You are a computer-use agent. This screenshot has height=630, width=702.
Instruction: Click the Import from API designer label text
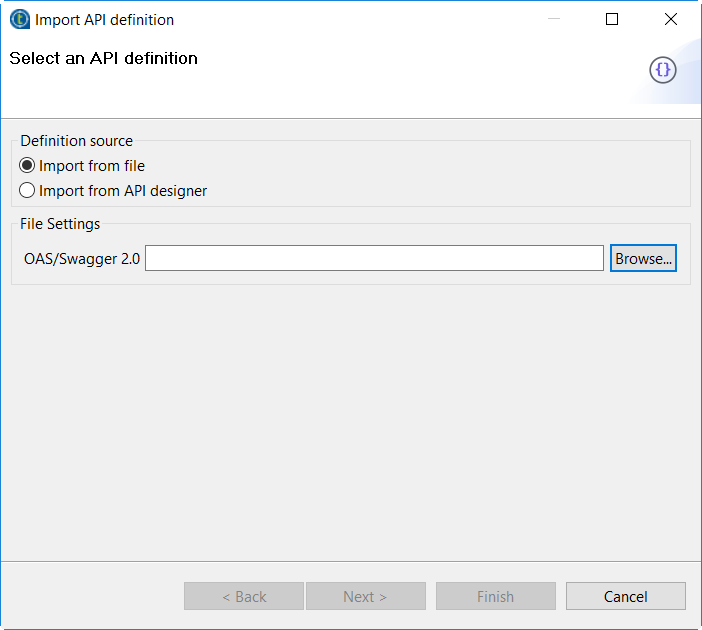tap(123, 190)
